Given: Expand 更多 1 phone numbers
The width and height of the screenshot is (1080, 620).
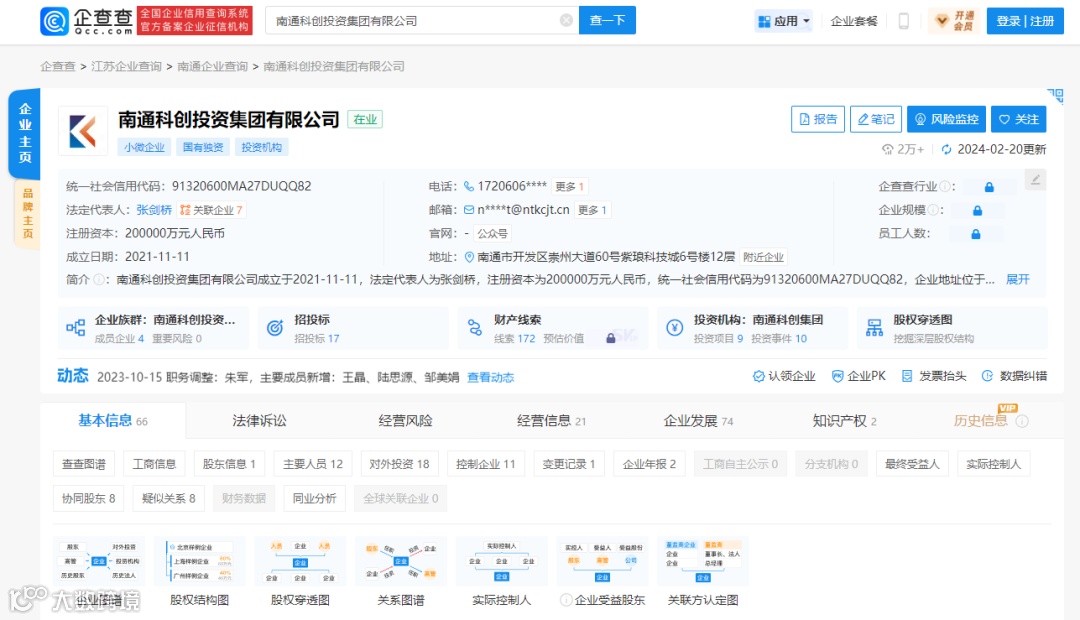Looking at the screenshot, I should click(x=570, y=187).
